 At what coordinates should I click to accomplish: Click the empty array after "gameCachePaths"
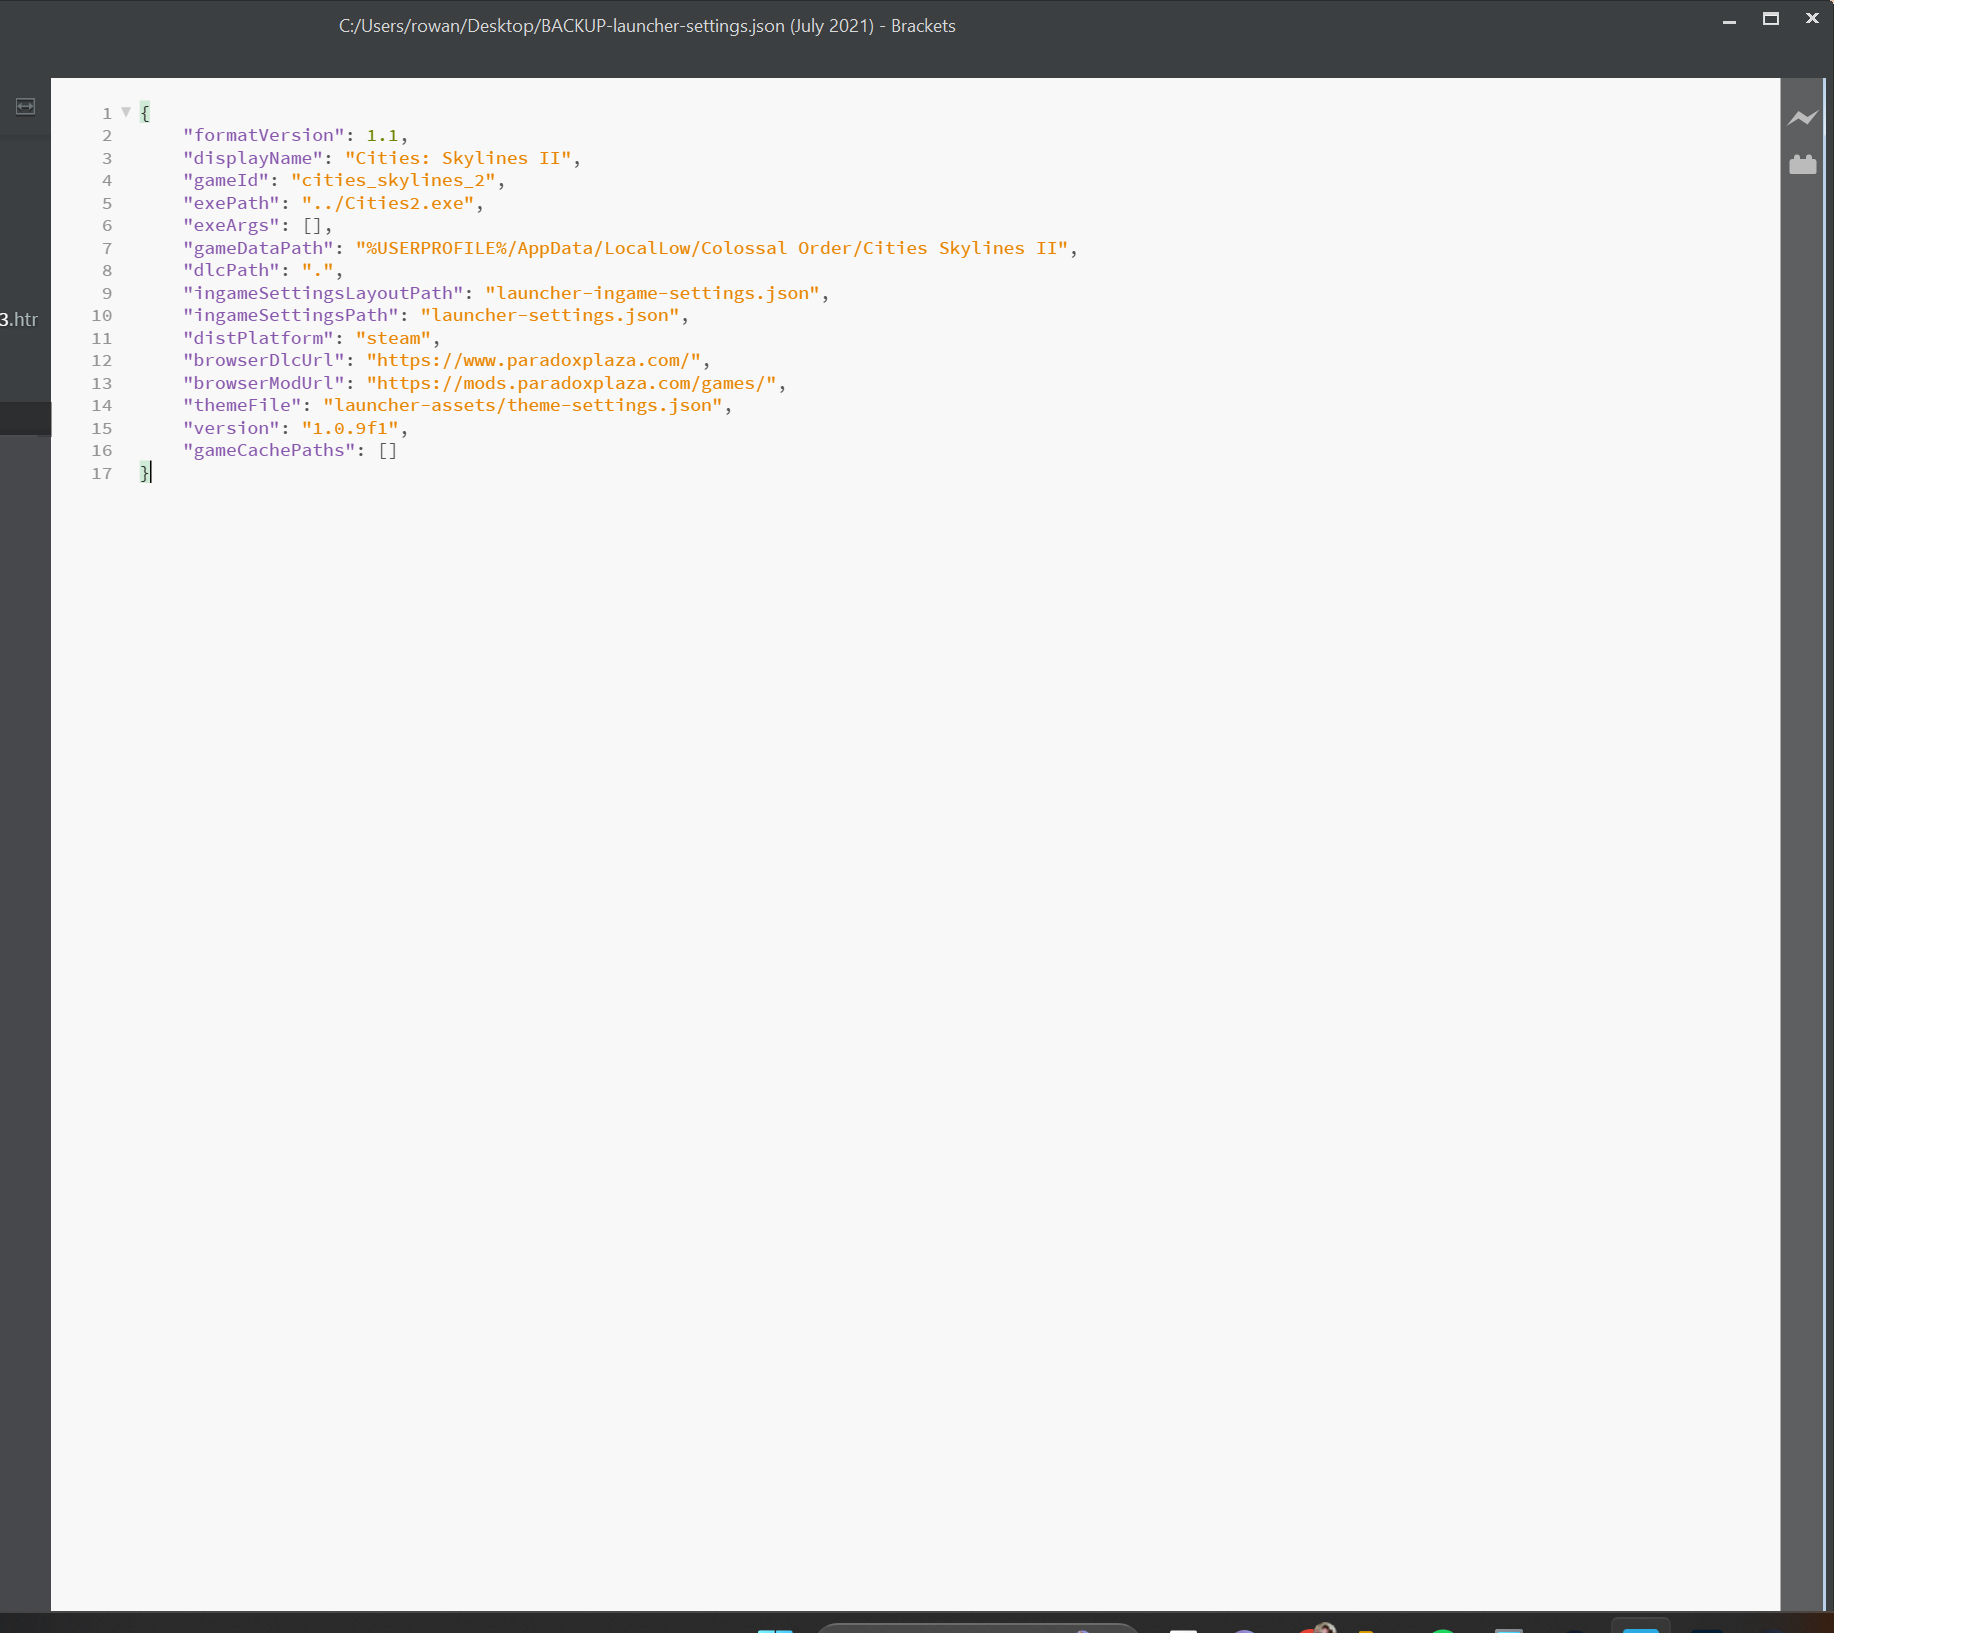388,450
